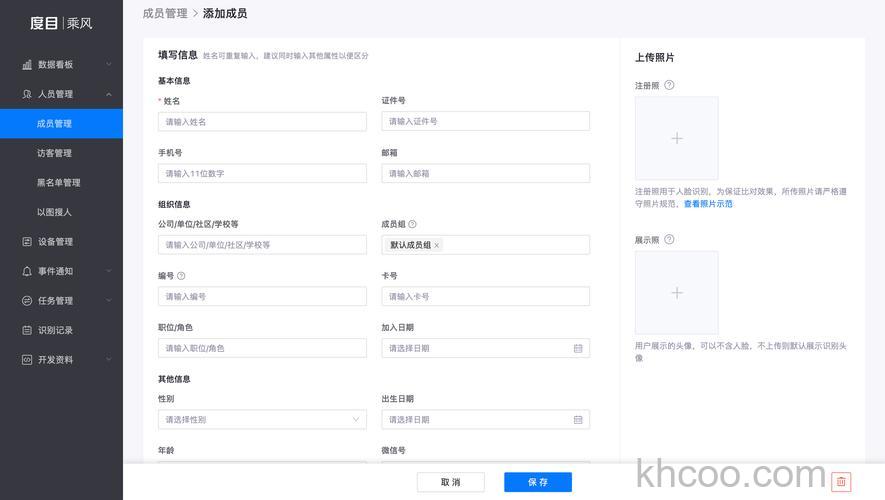Collapse the 人员管理 menu chevron
The width and height of the screenshot is (885, 500).
(109, 94)
